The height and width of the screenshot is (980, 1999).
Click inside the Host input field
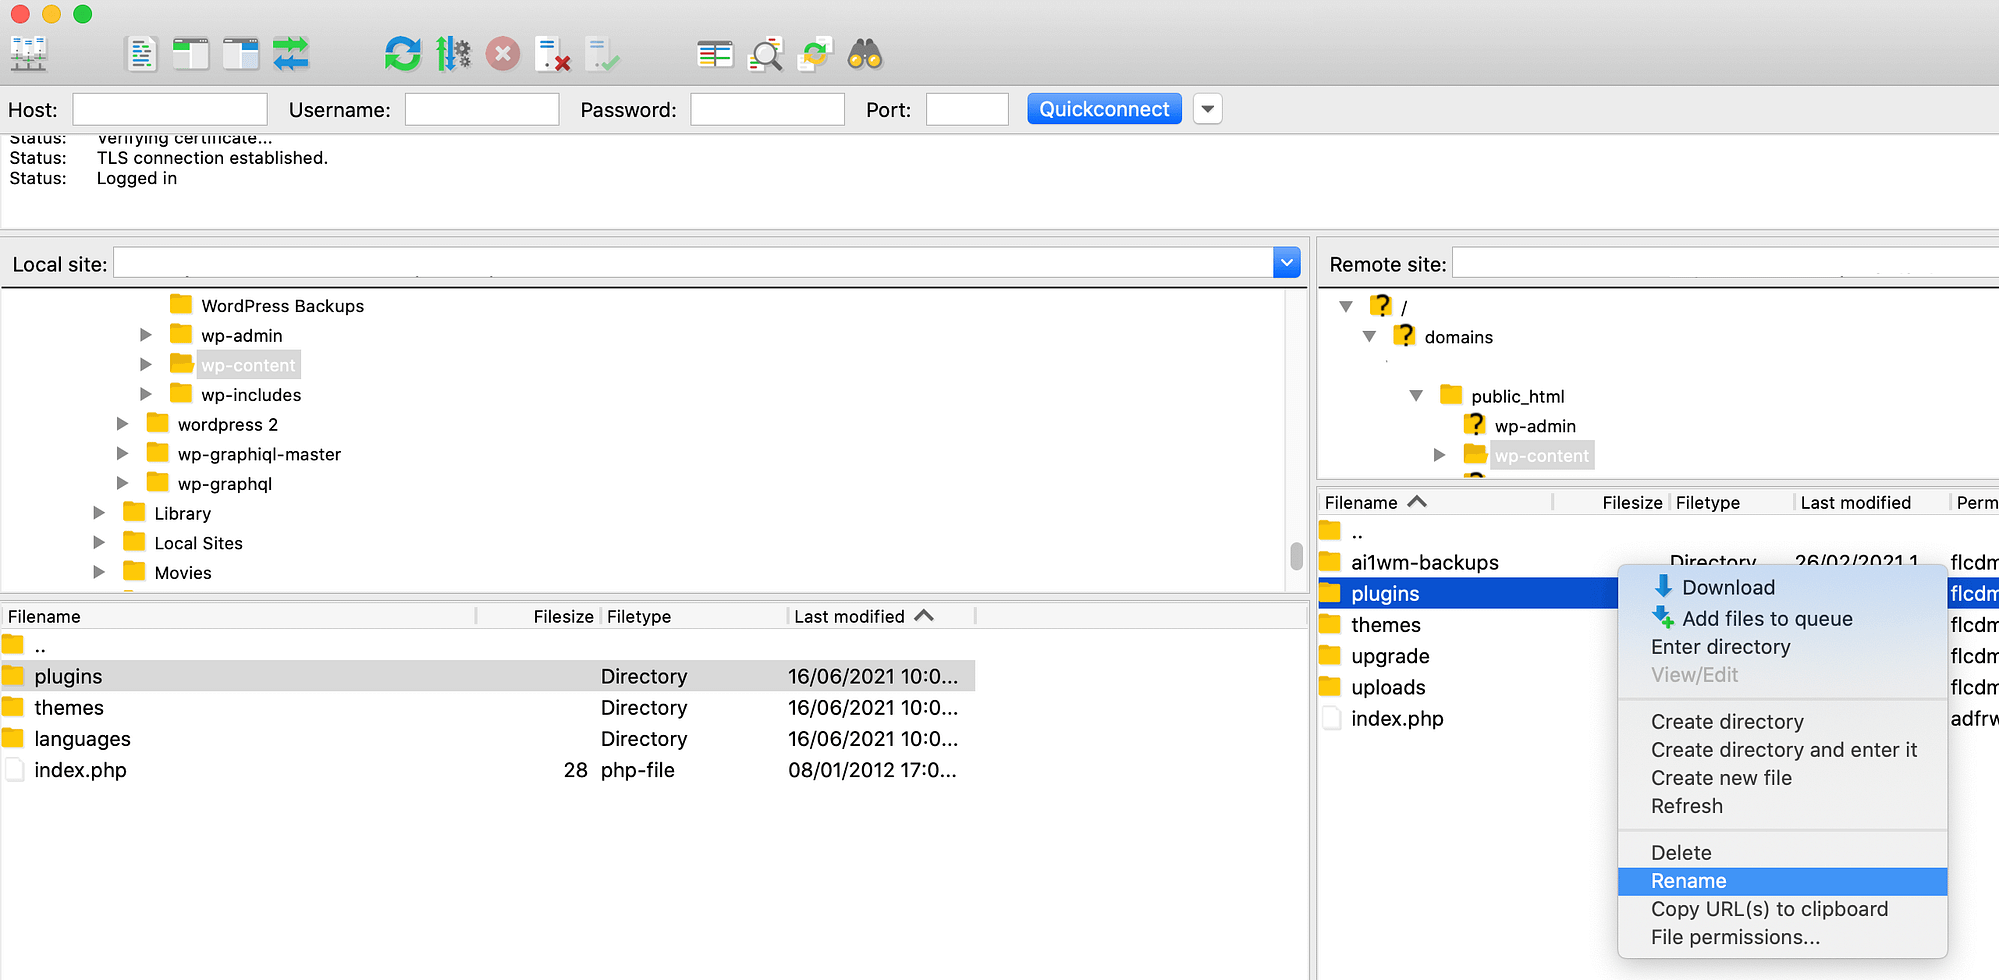(168, 108)
